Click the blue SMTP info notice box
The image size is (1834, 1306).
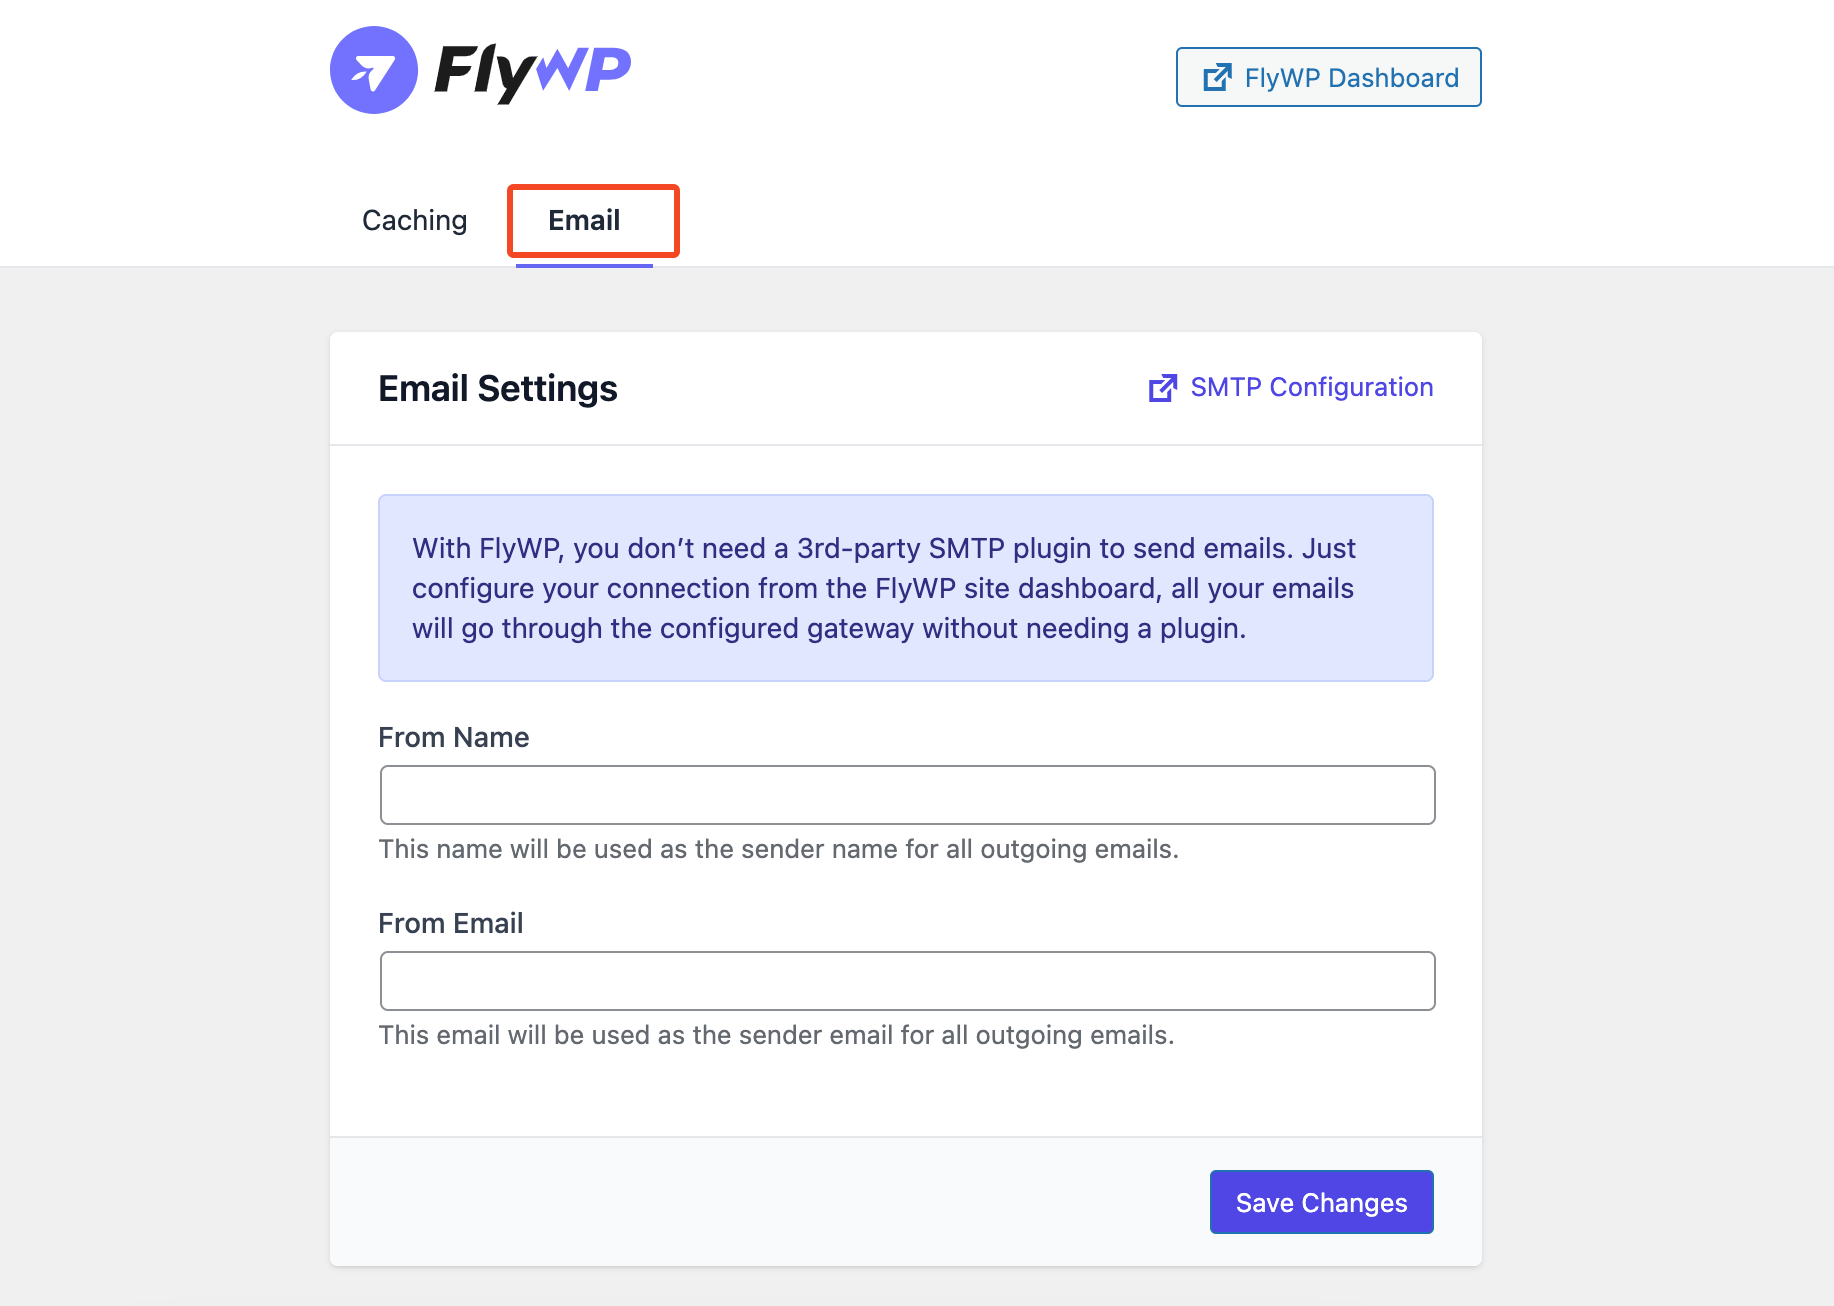click(x=906, y=588)
